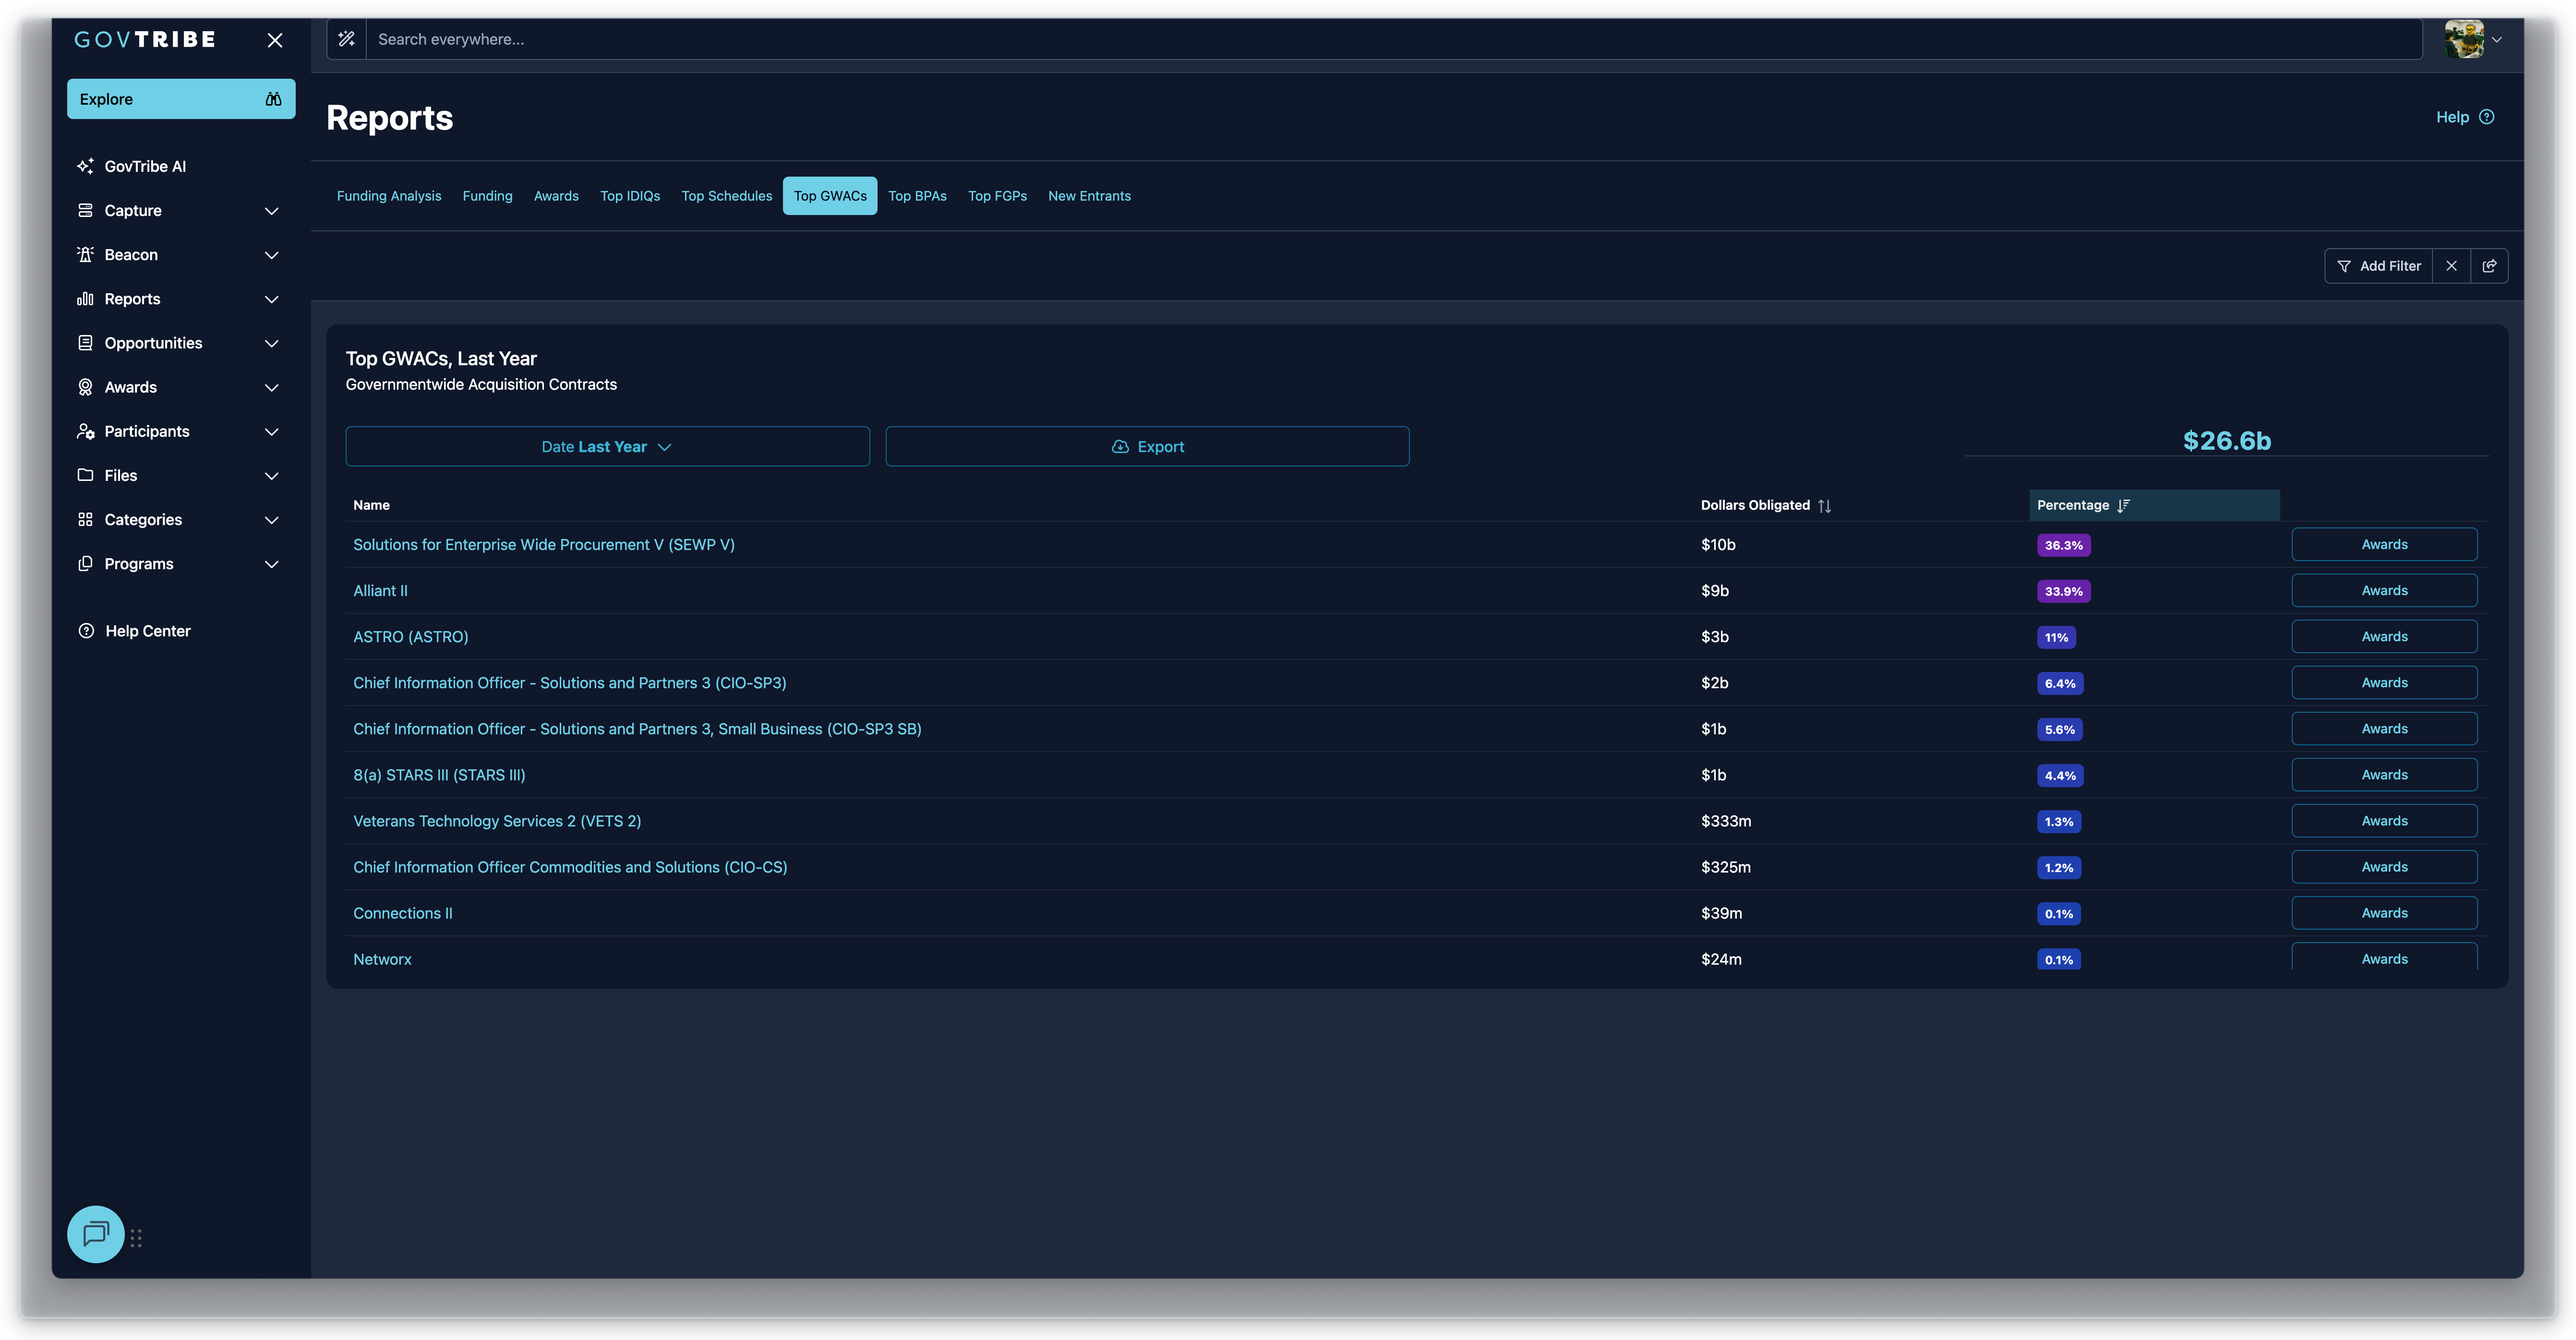Expand the Opportunities menu chevron

tap(271, 343)
